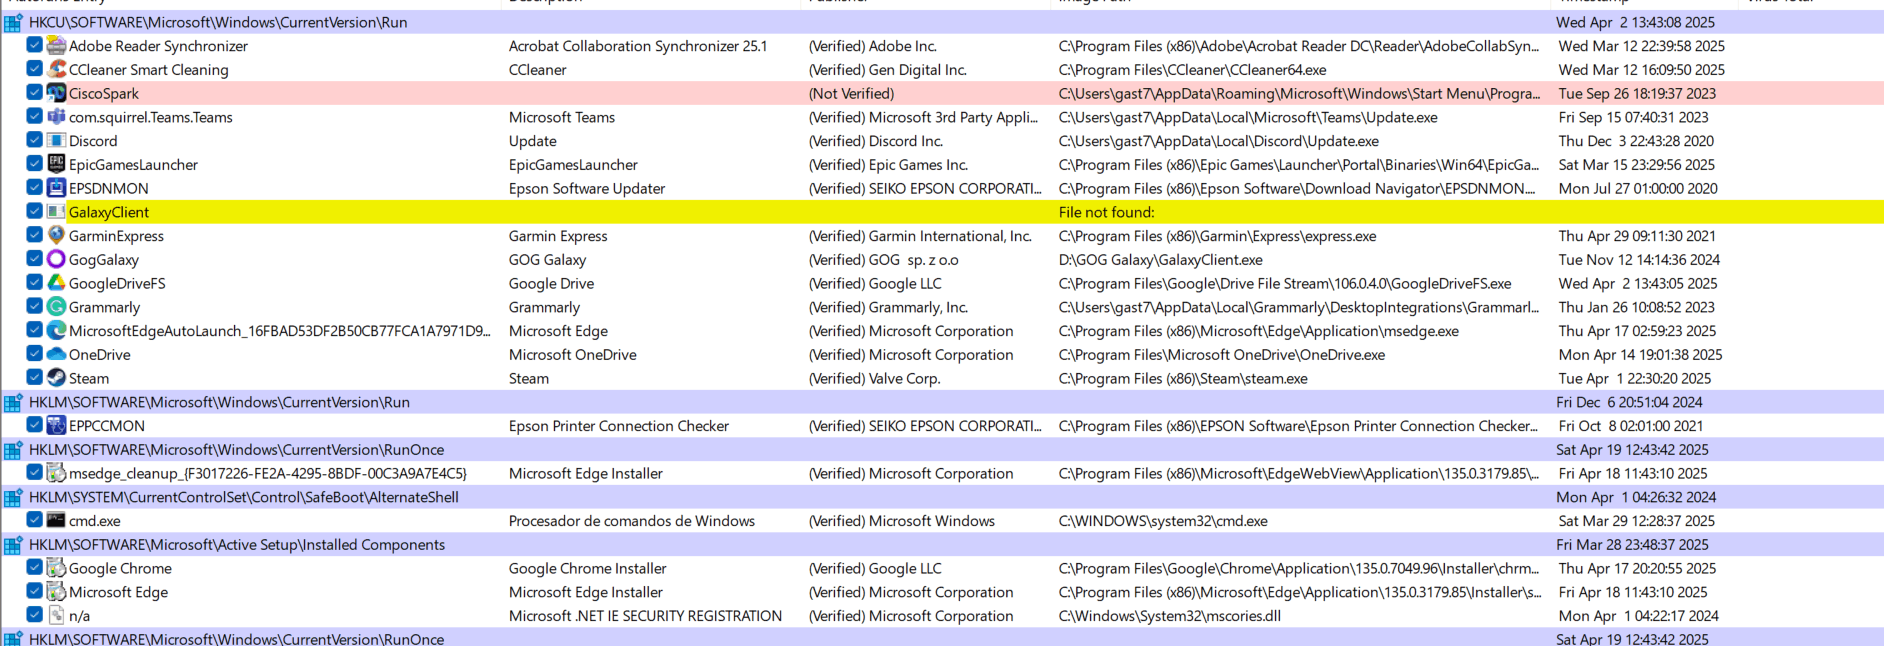Click the icon beside the Active Setup Microsoft Edge entry
Screen dimensions: 1884x646
coord(56,592)
